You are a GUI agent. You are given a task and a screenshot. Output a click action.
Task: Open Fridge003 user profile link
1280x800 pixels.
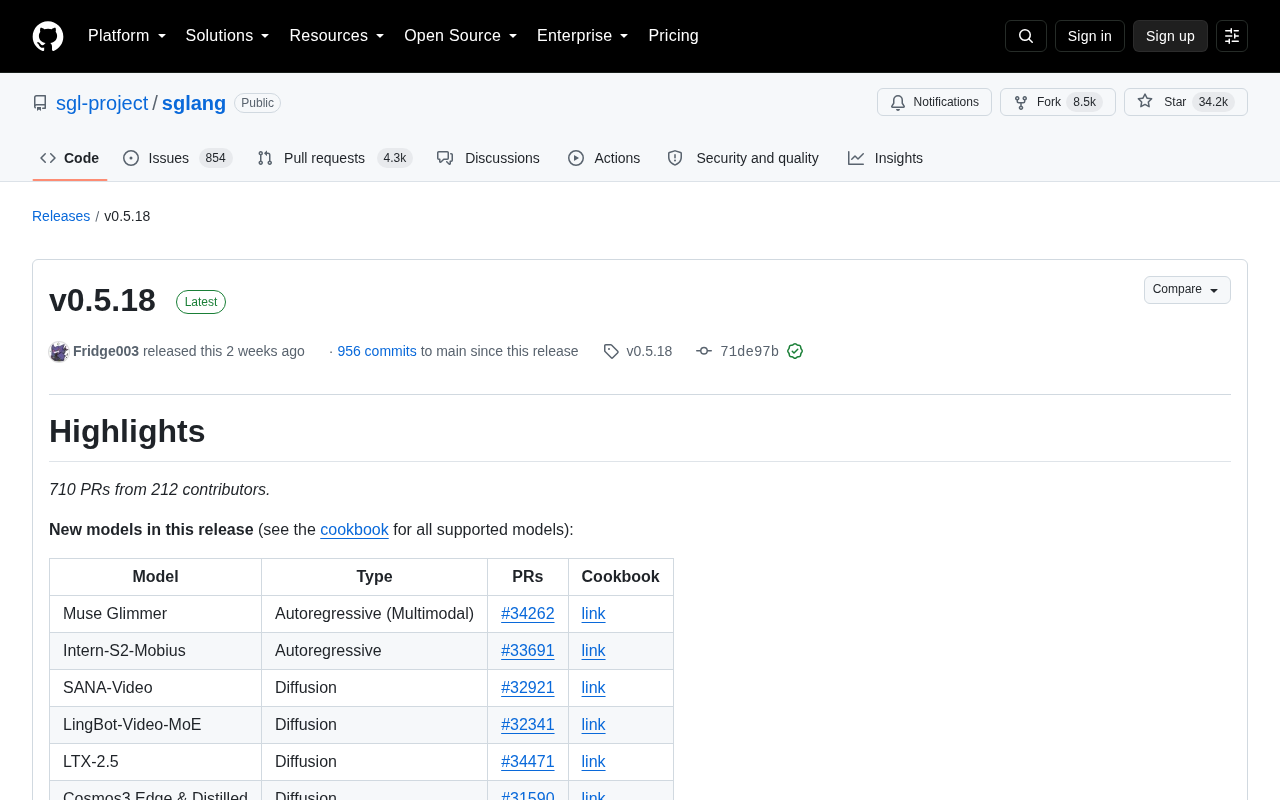point(106,351)
